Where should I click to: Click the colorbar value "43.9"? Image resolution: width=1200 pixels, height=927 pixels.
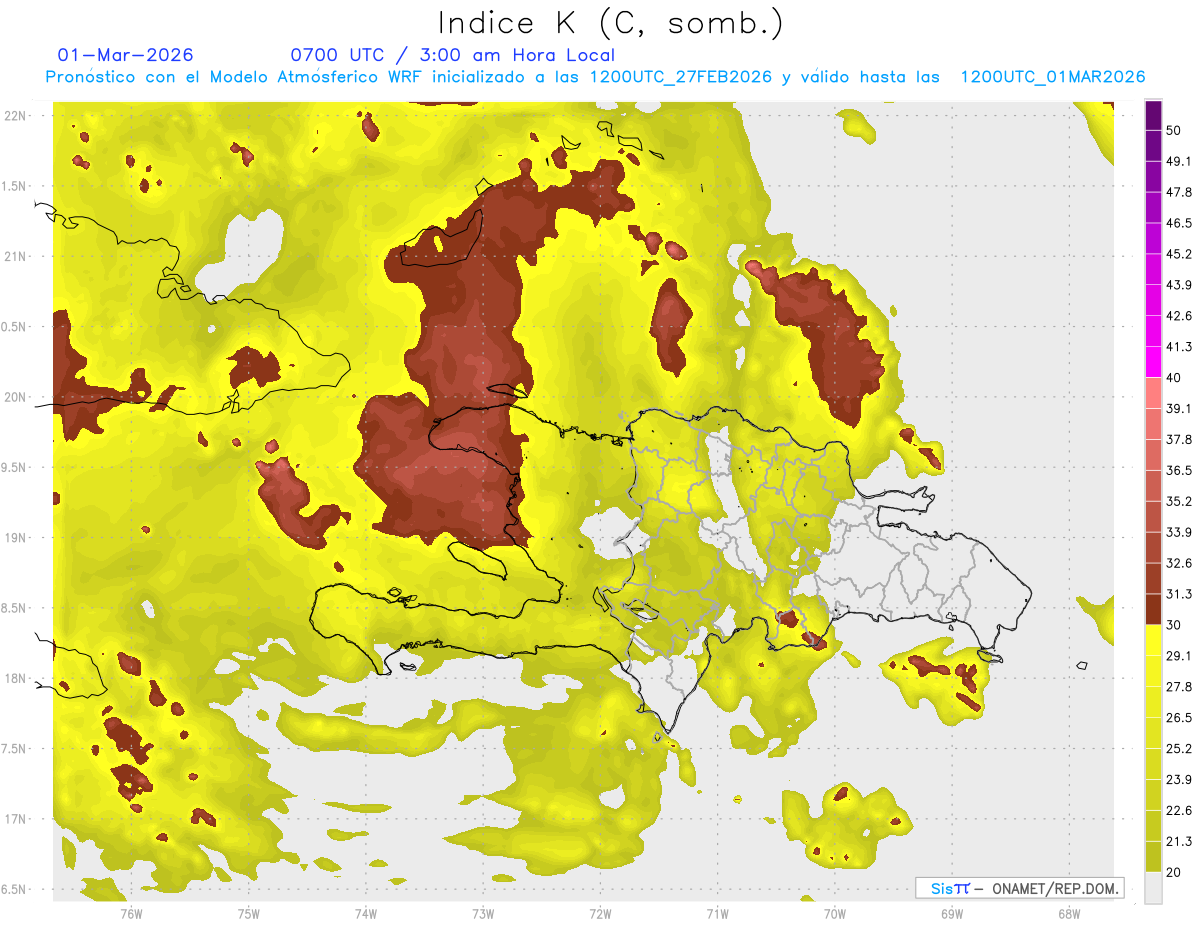(x=1179, y=285)
